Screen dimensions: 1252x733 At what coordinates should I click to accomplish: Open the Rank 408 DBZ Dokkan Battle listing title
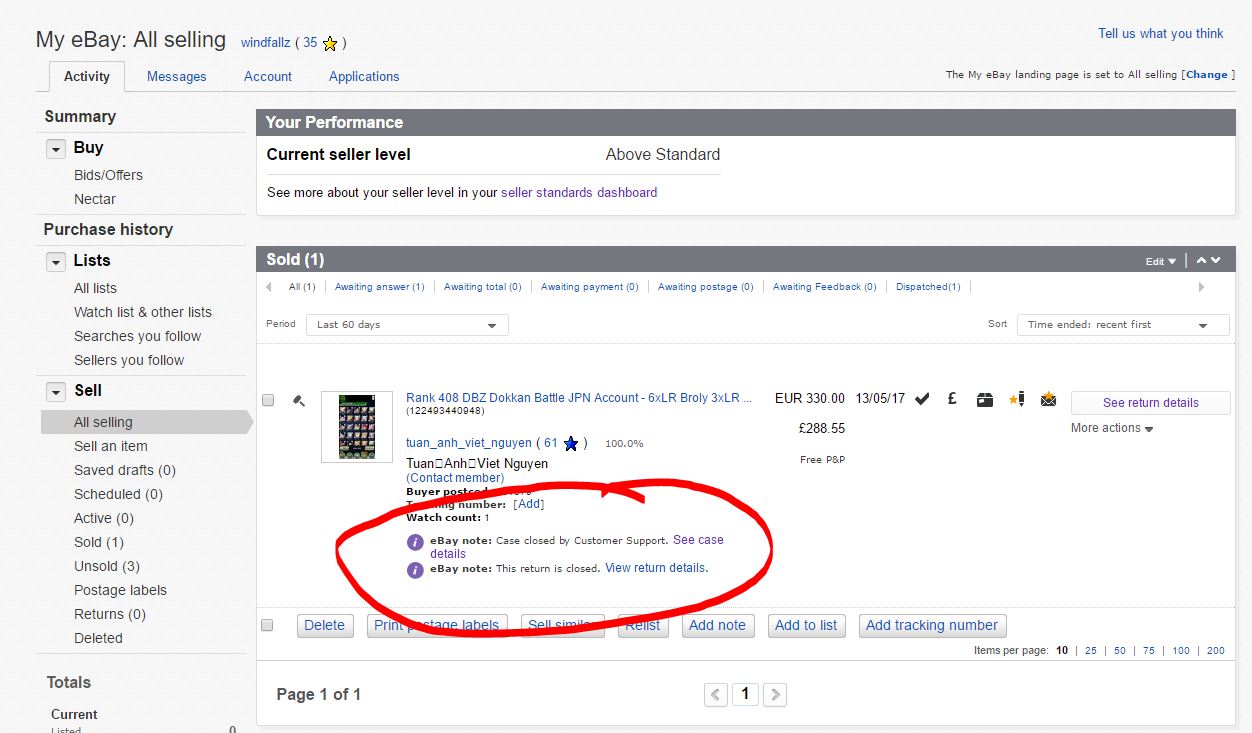coord(579,398)
